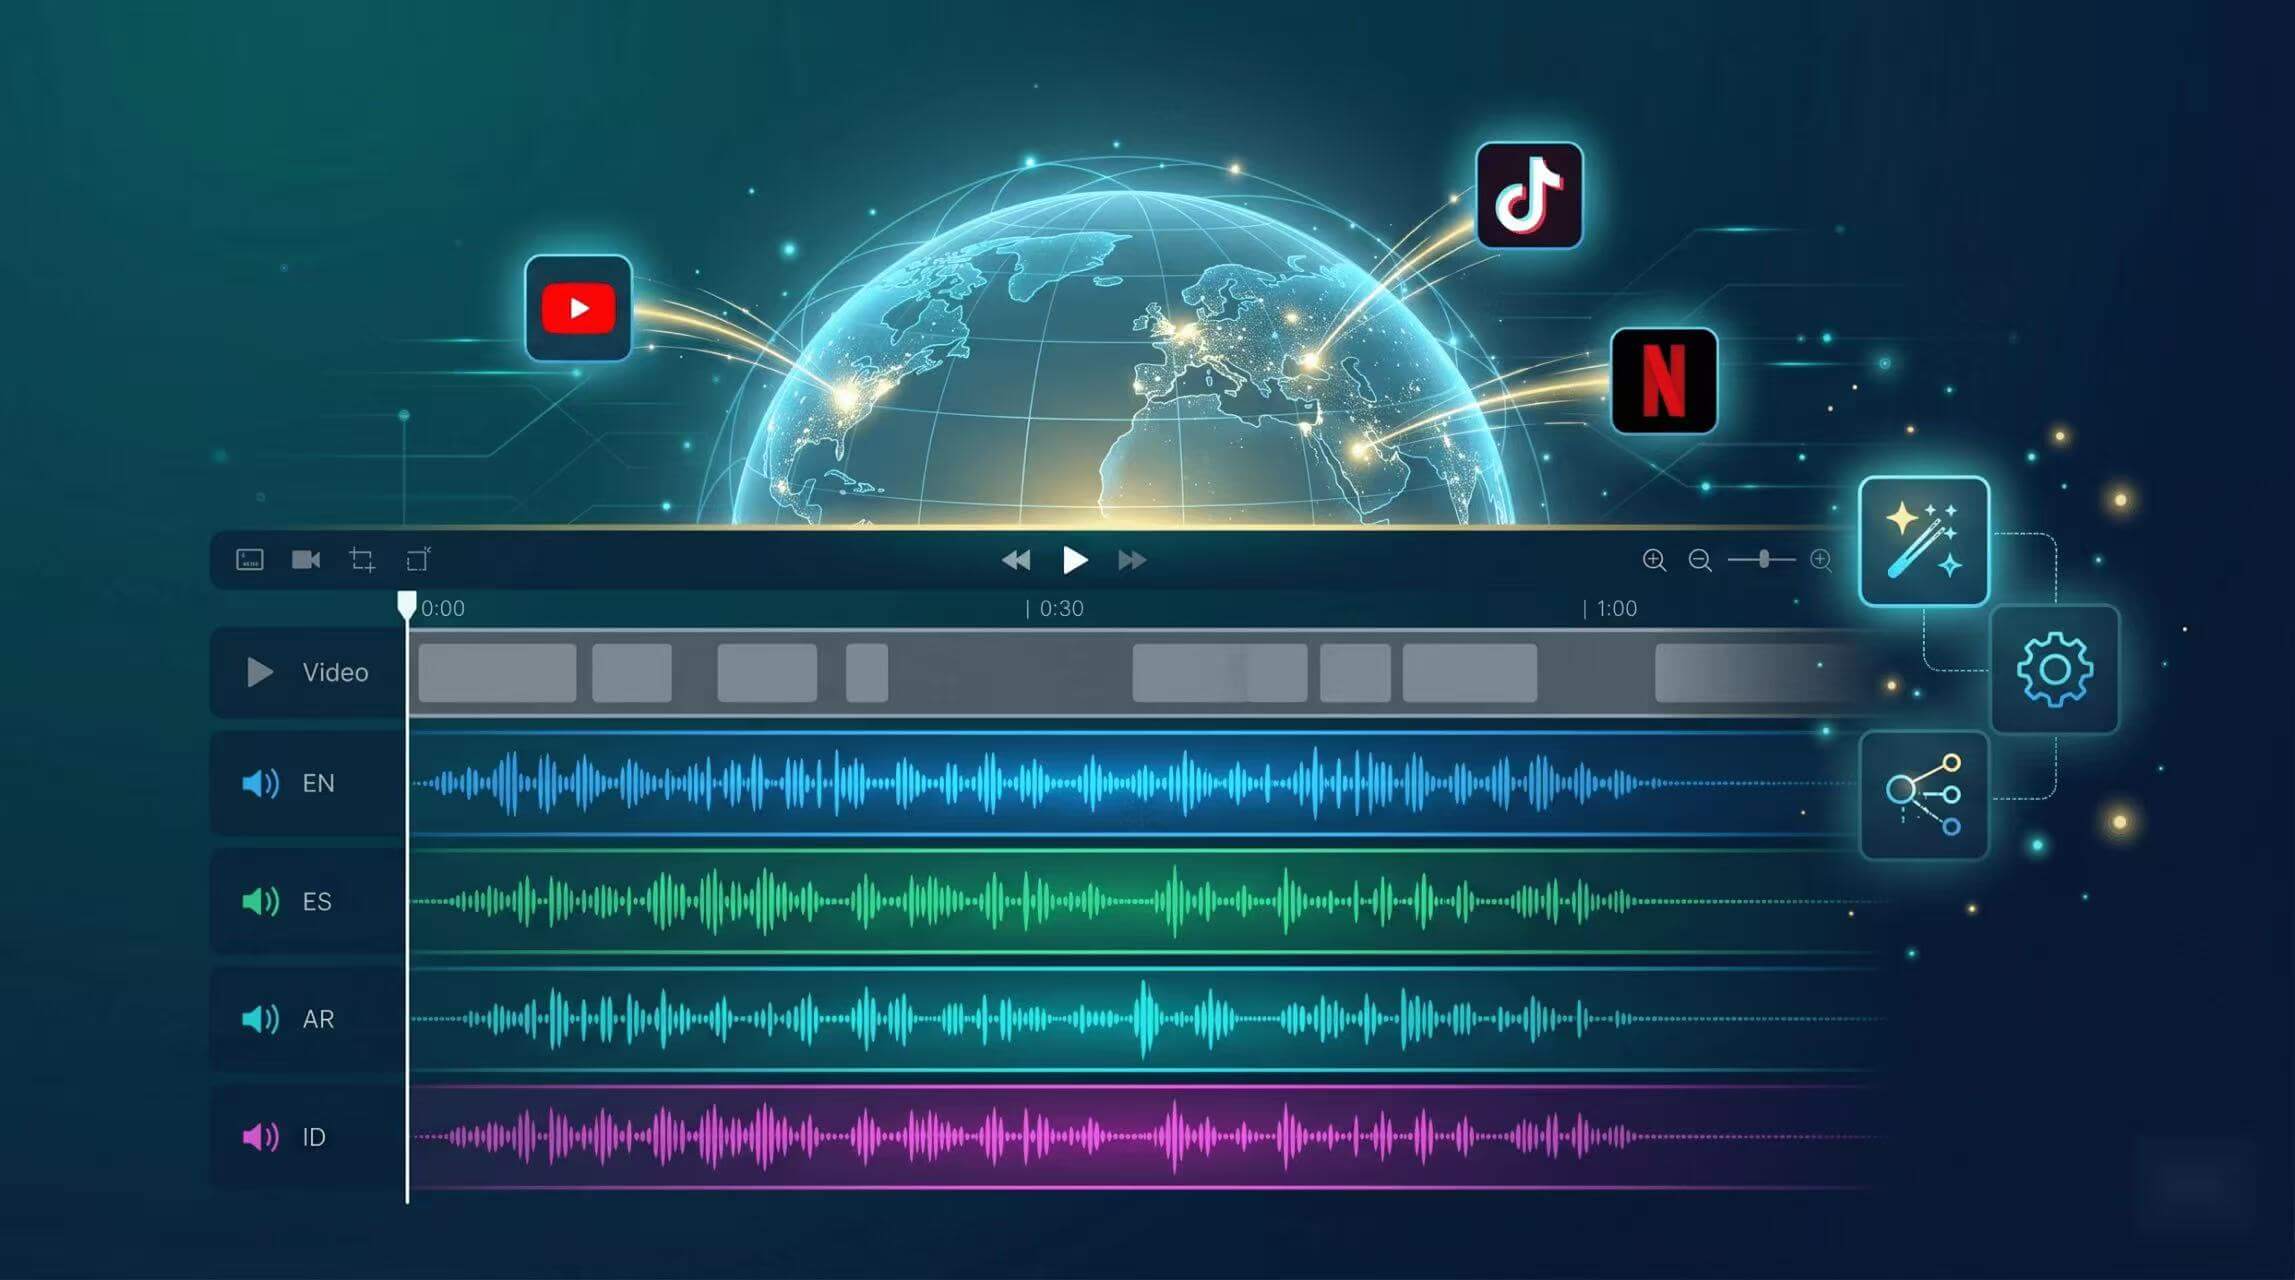The width and height of the screenshot is (2295, 1280).
Task: Click the subtitle caption icon in toolbar
Action: coord(249,559)
